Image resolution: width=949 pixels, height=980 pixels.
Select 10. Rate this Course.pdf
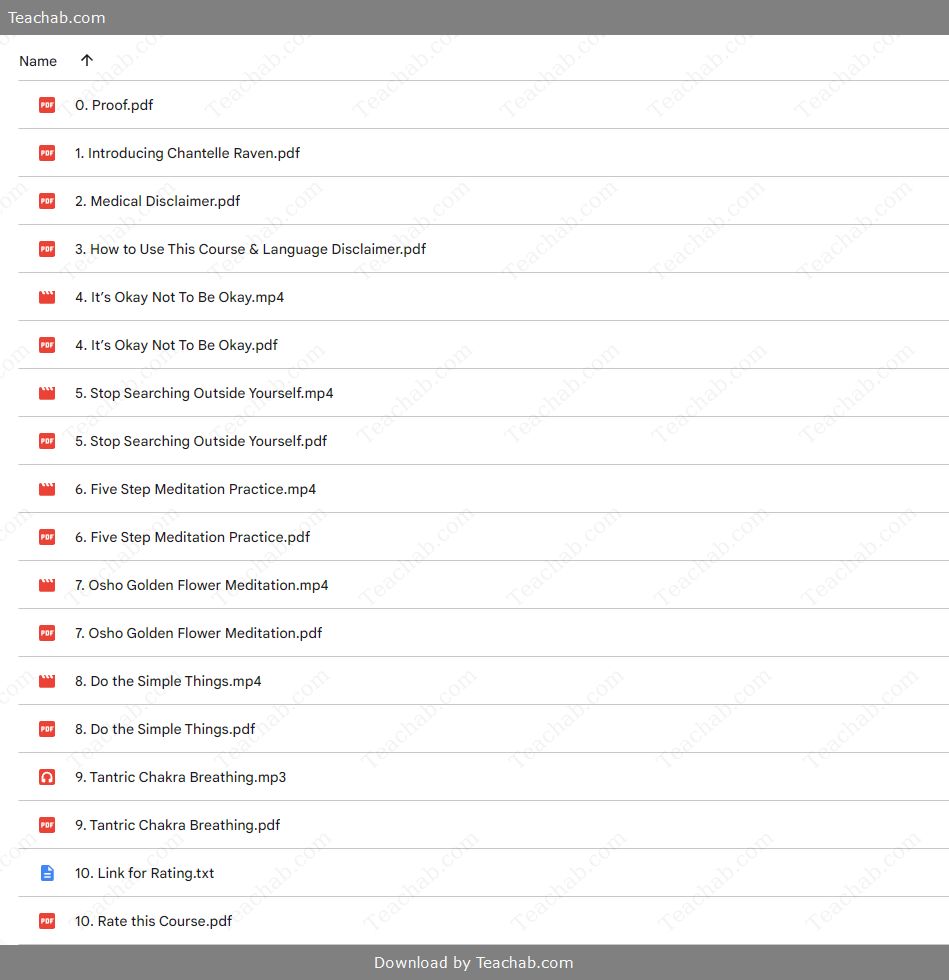[154, 921]
